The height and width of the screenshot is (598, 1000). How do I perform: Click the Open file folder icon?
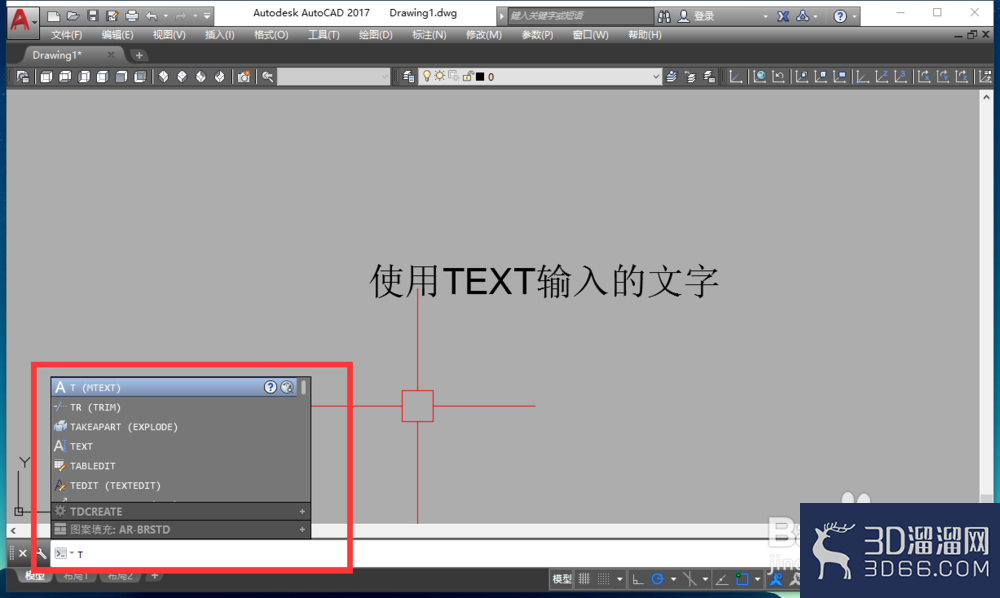[x=73, y=16]
